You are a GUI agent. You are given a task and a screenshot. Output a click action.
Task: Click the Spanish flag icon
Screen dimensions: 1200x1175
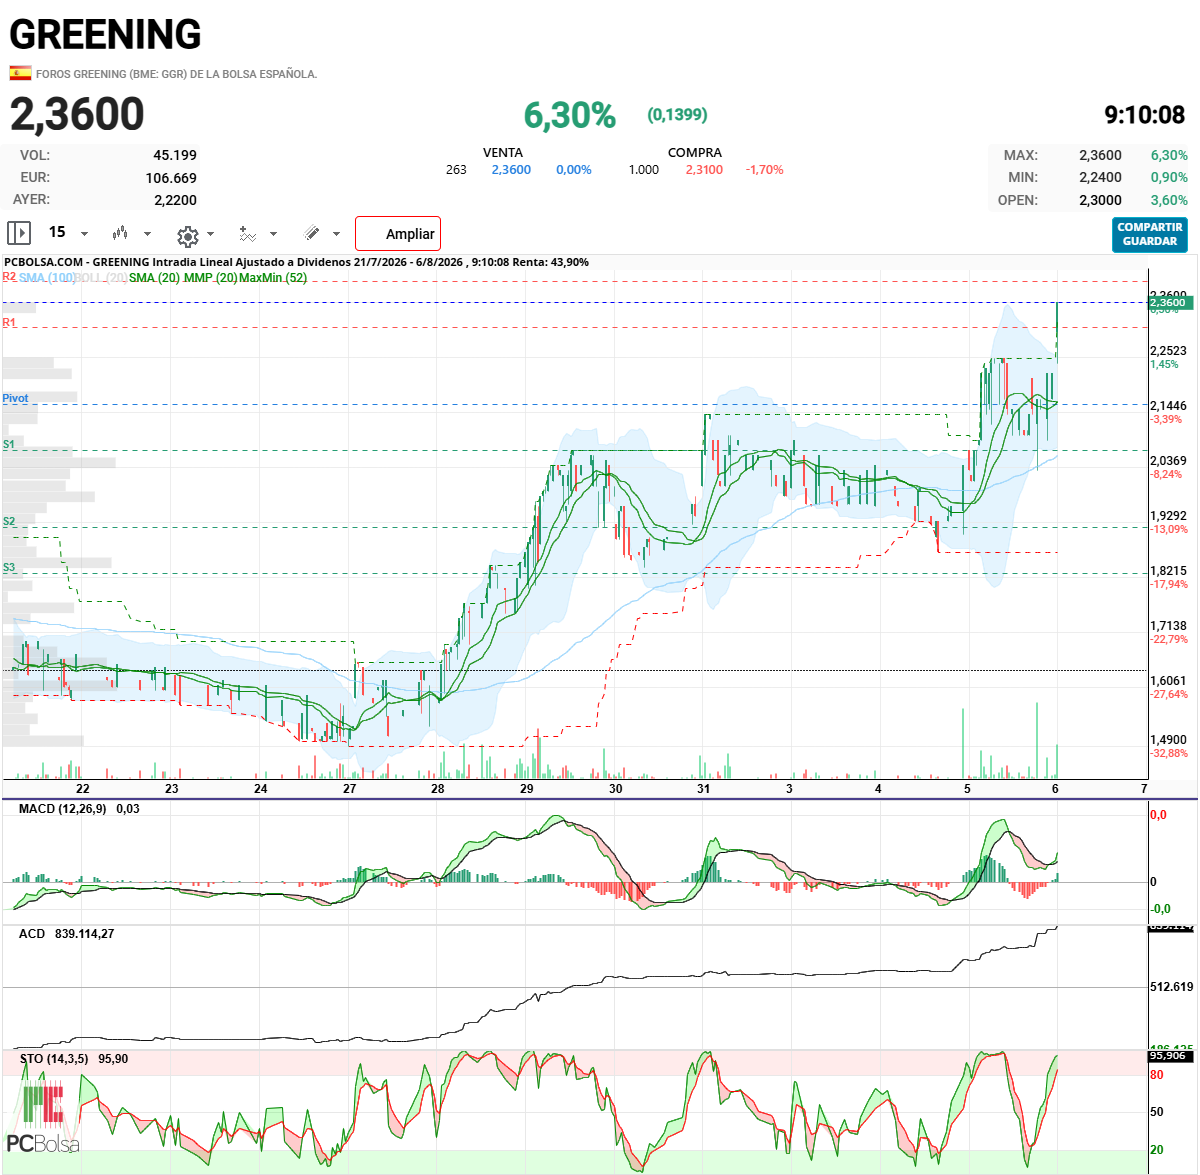20,73
